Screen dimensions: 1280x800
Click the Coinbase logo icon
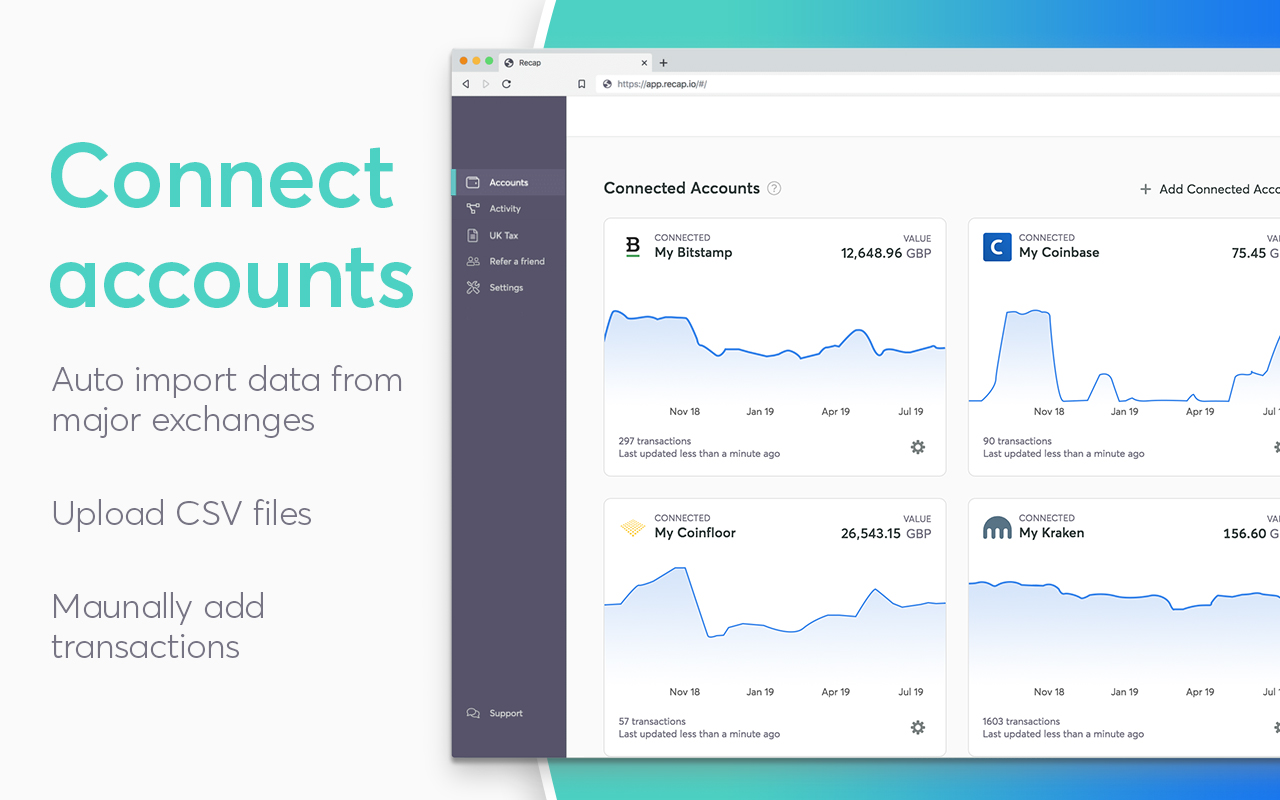[997, 247]
